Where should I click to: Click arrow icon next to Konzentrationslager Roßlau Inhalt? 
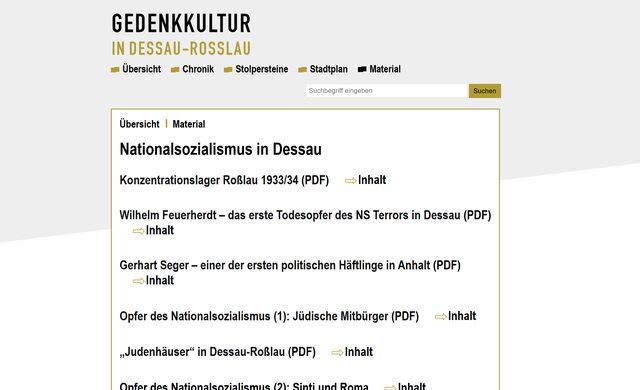[x=351, y=181]
